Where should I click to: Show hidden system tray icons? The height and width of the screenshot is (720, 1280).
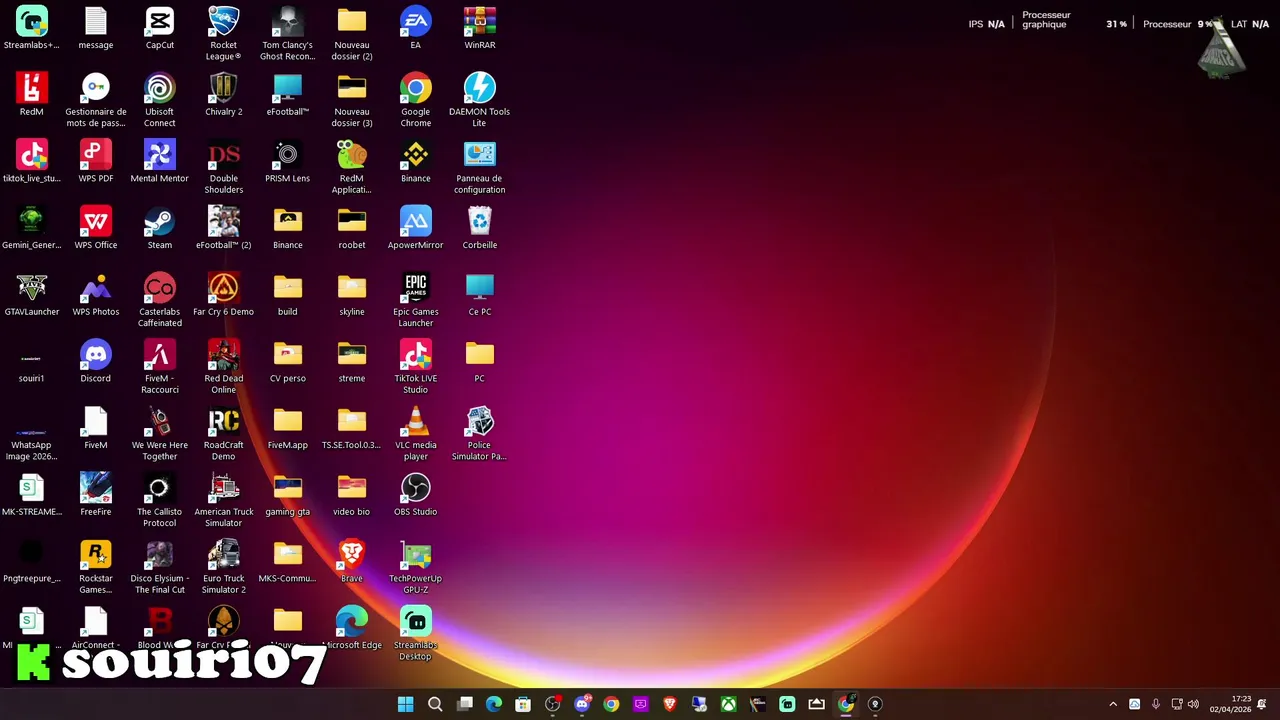click(x=1113, y=704)
